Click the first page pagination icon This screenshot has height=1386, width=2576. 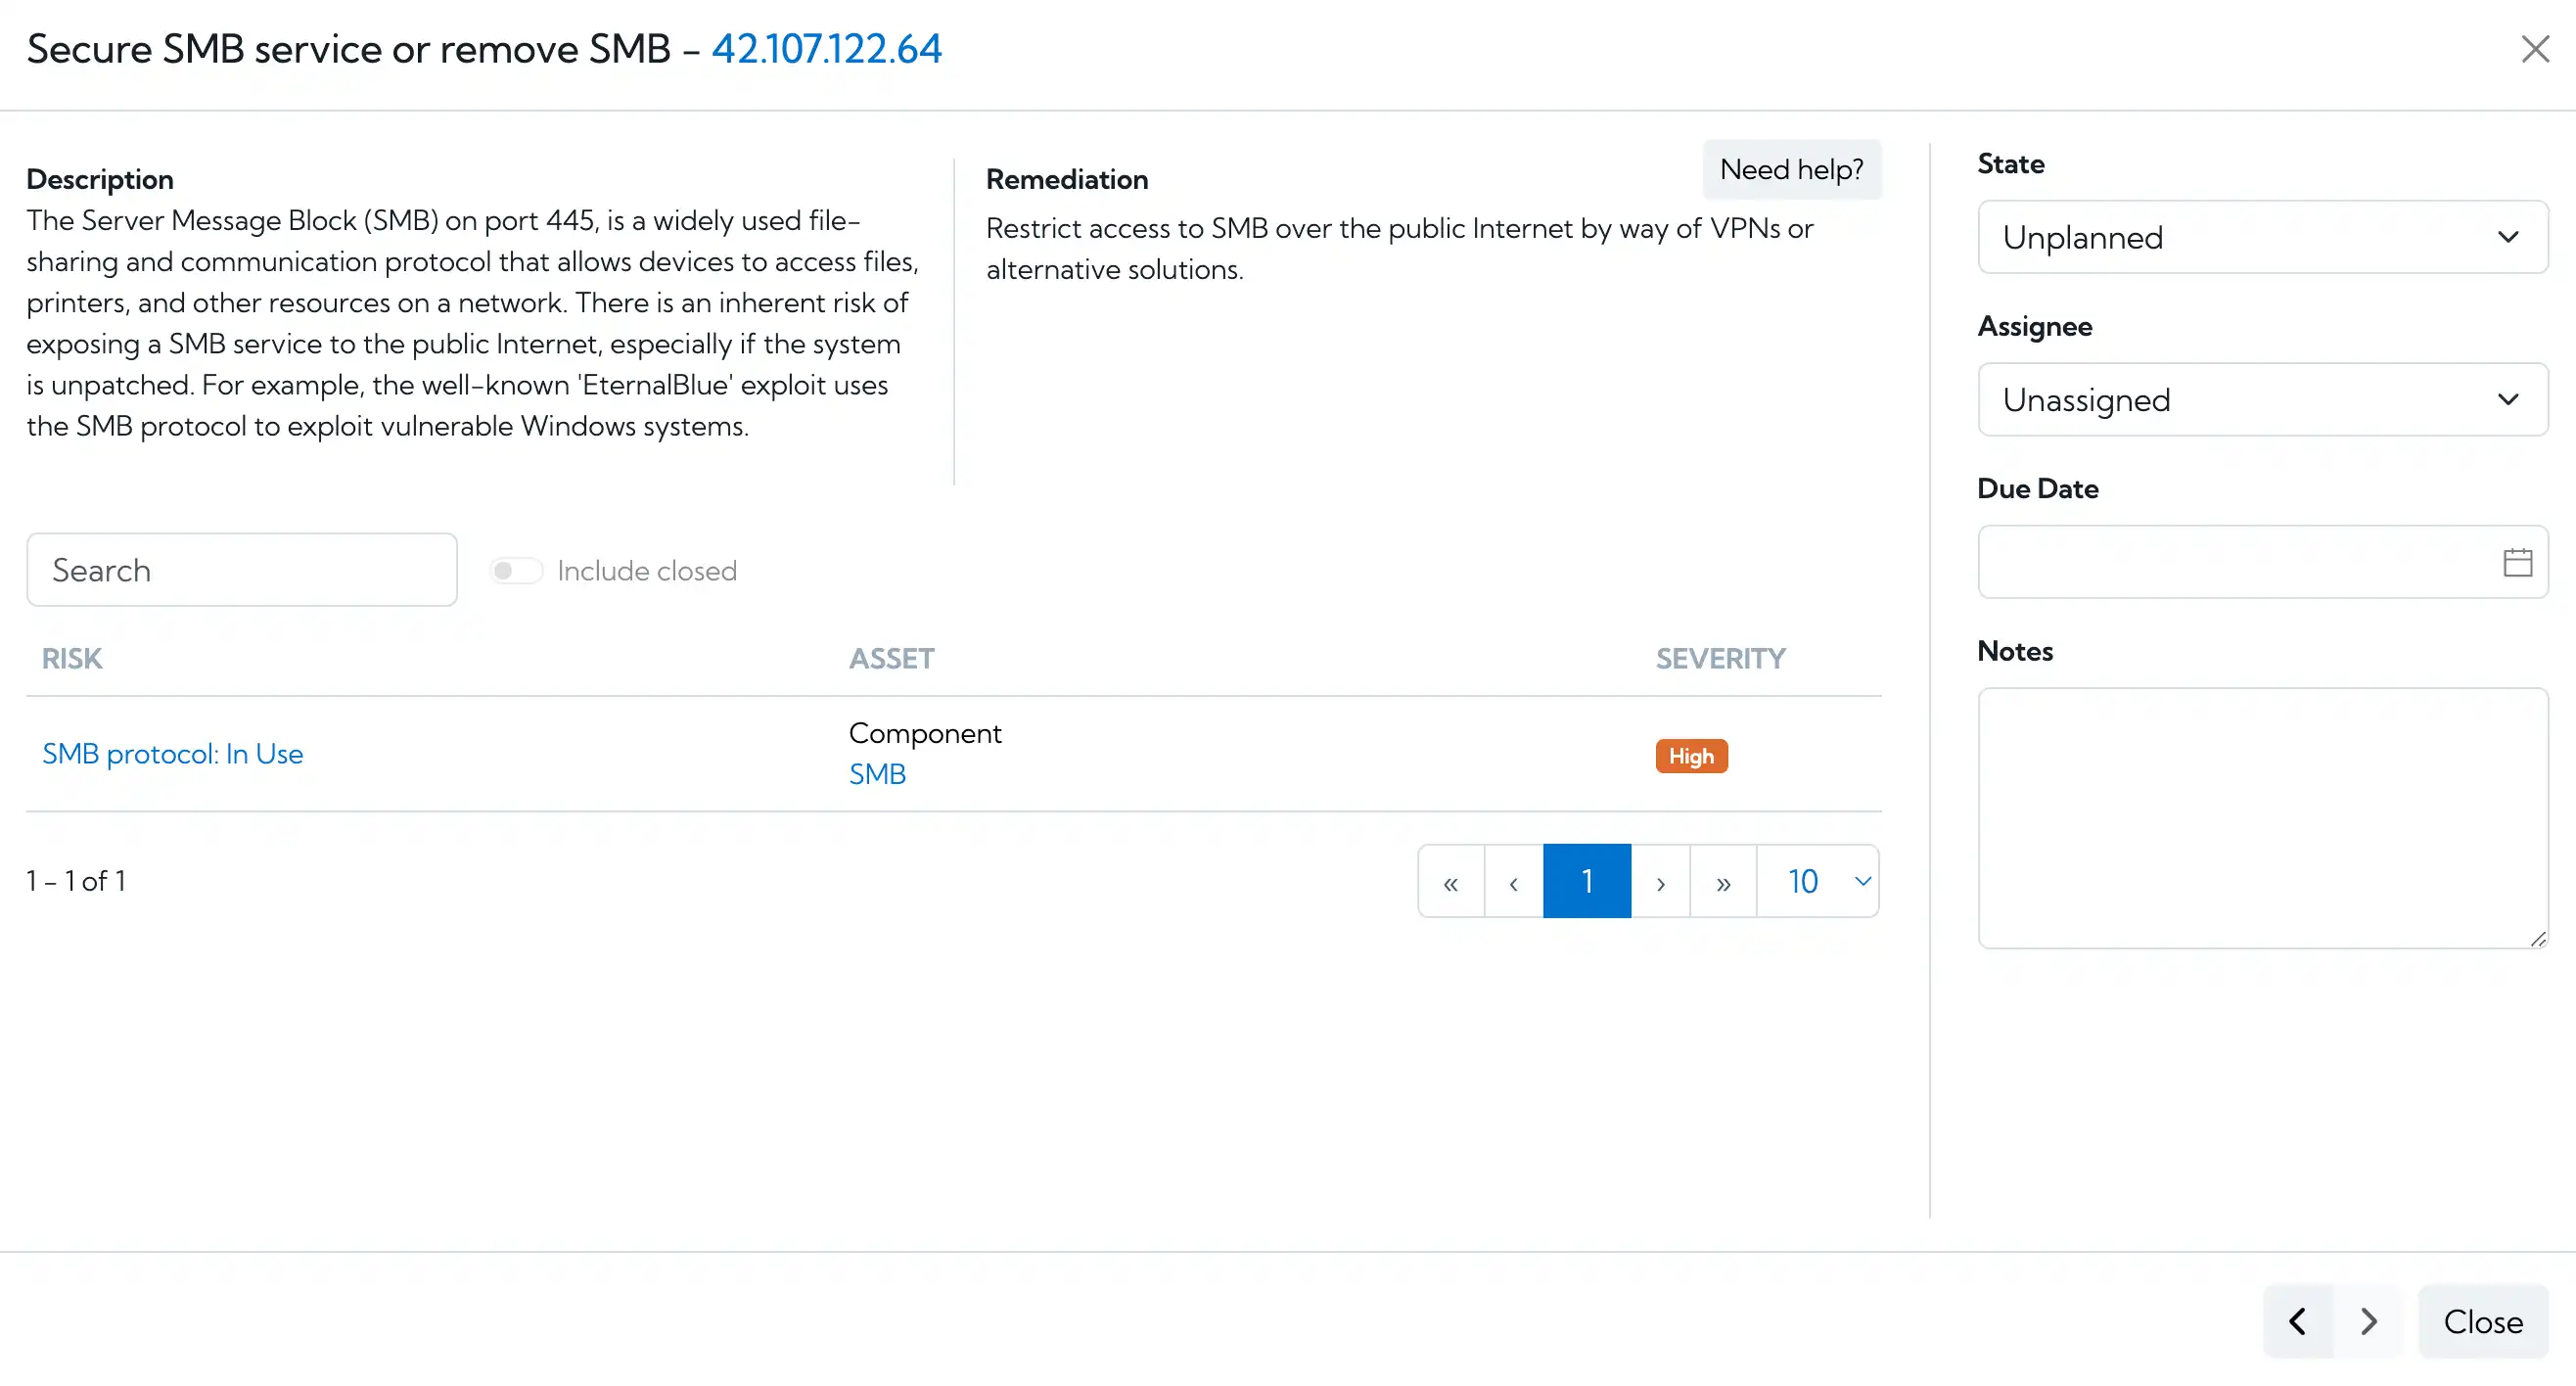1450,881
